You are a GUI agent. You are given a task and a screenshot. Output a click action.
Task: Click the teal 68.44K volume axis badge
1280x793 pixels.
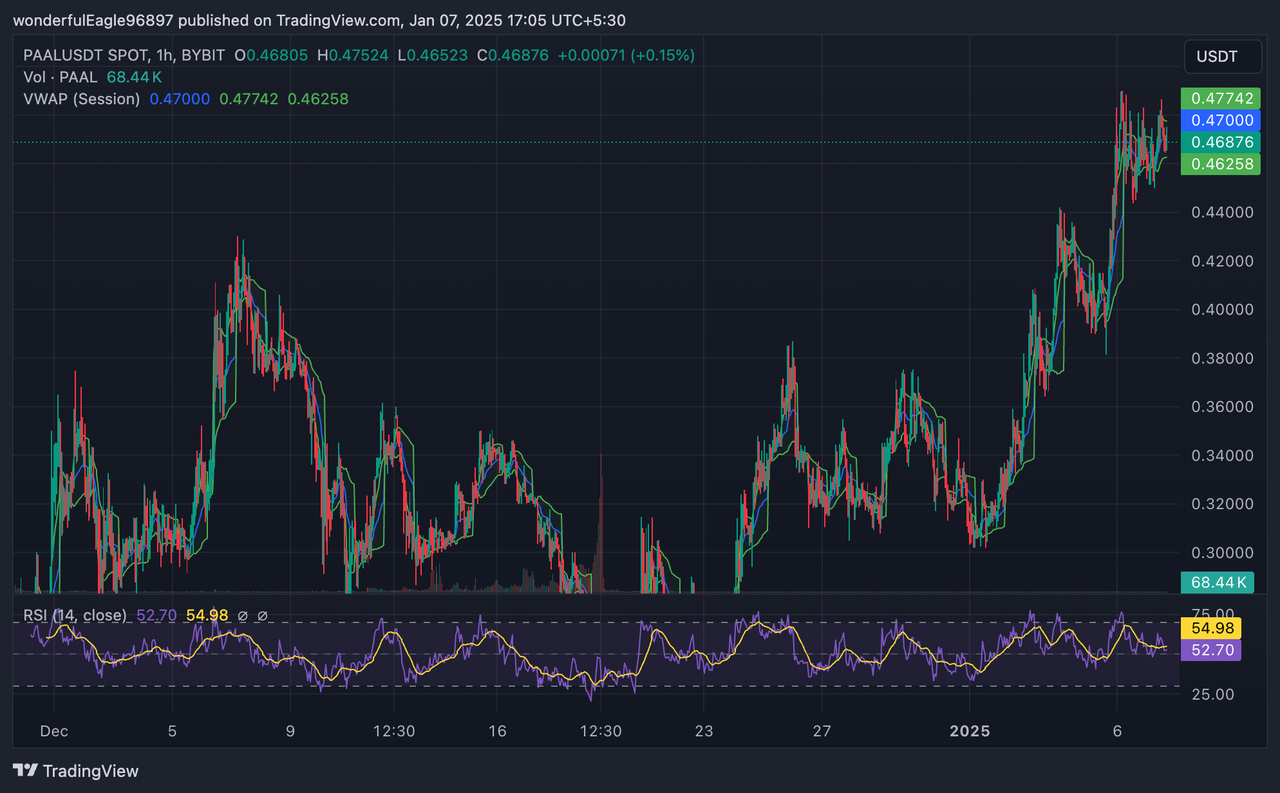coord(1218,582)
